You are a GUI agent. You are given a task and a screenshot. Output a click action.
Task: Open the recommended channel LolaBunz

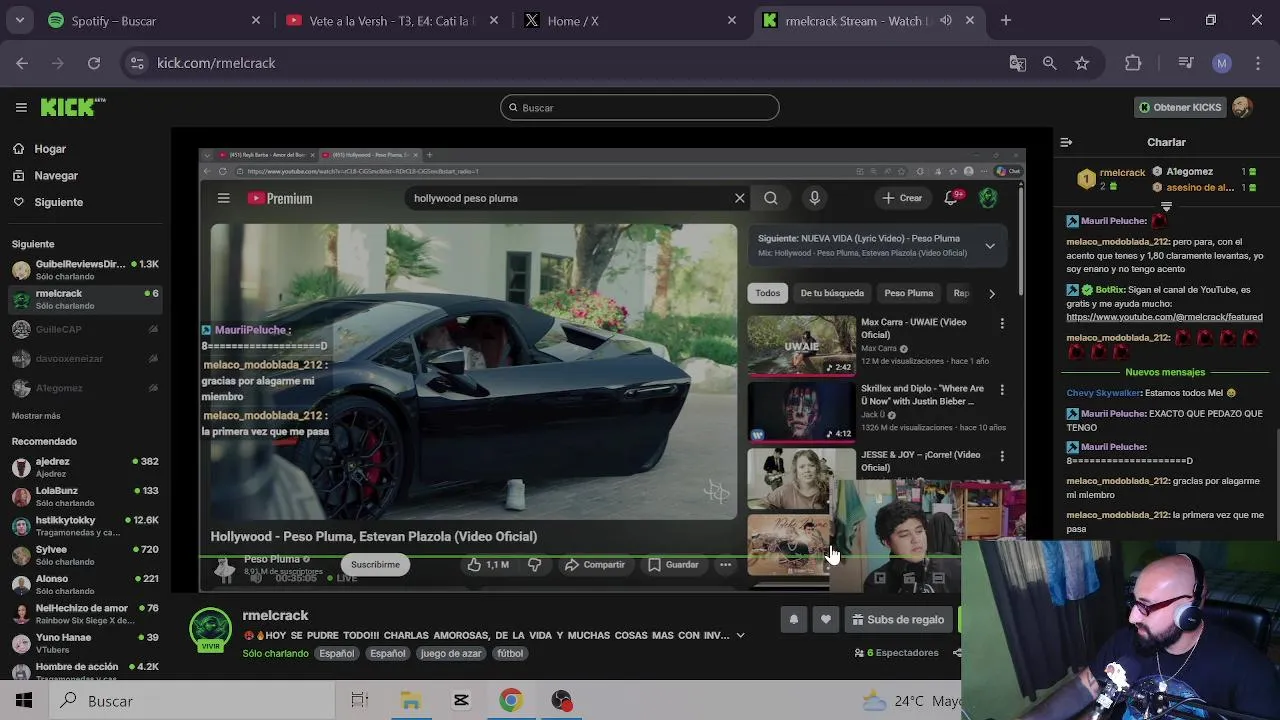(x=85, y=496)
